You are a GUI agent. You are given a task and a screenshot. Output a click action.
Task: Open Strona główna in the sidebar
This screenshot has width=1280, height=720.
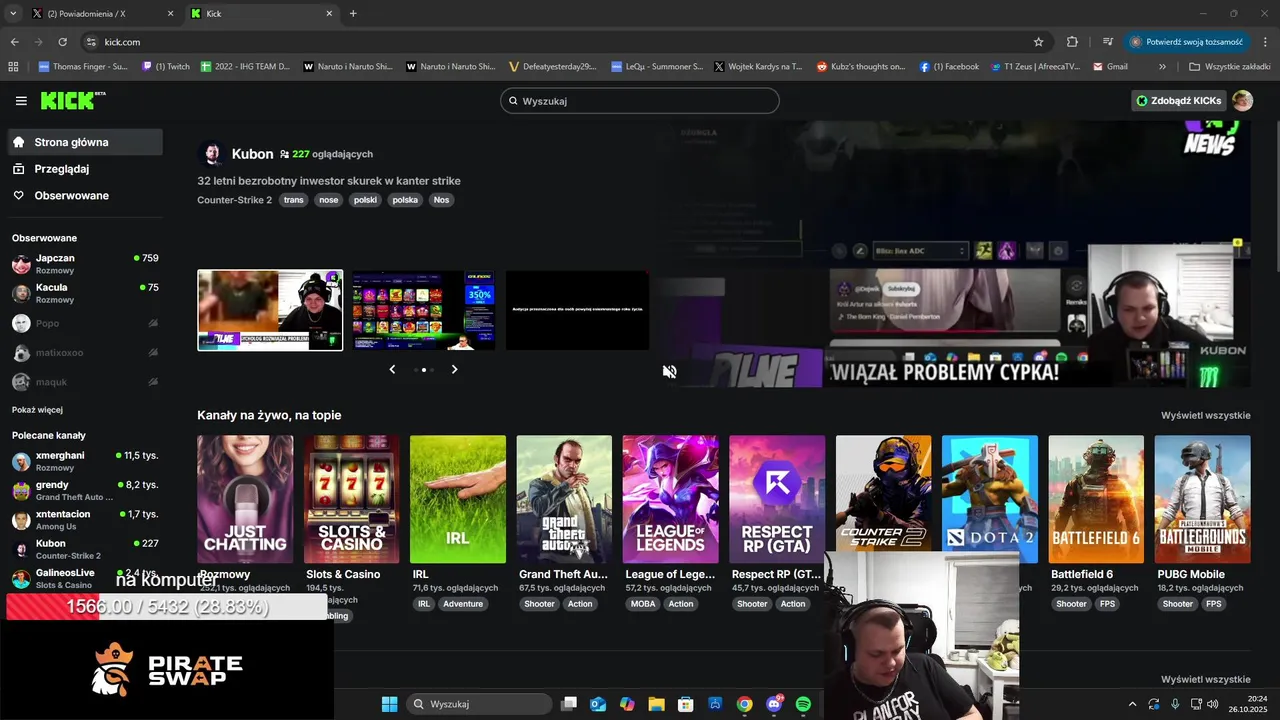(84, 142)
